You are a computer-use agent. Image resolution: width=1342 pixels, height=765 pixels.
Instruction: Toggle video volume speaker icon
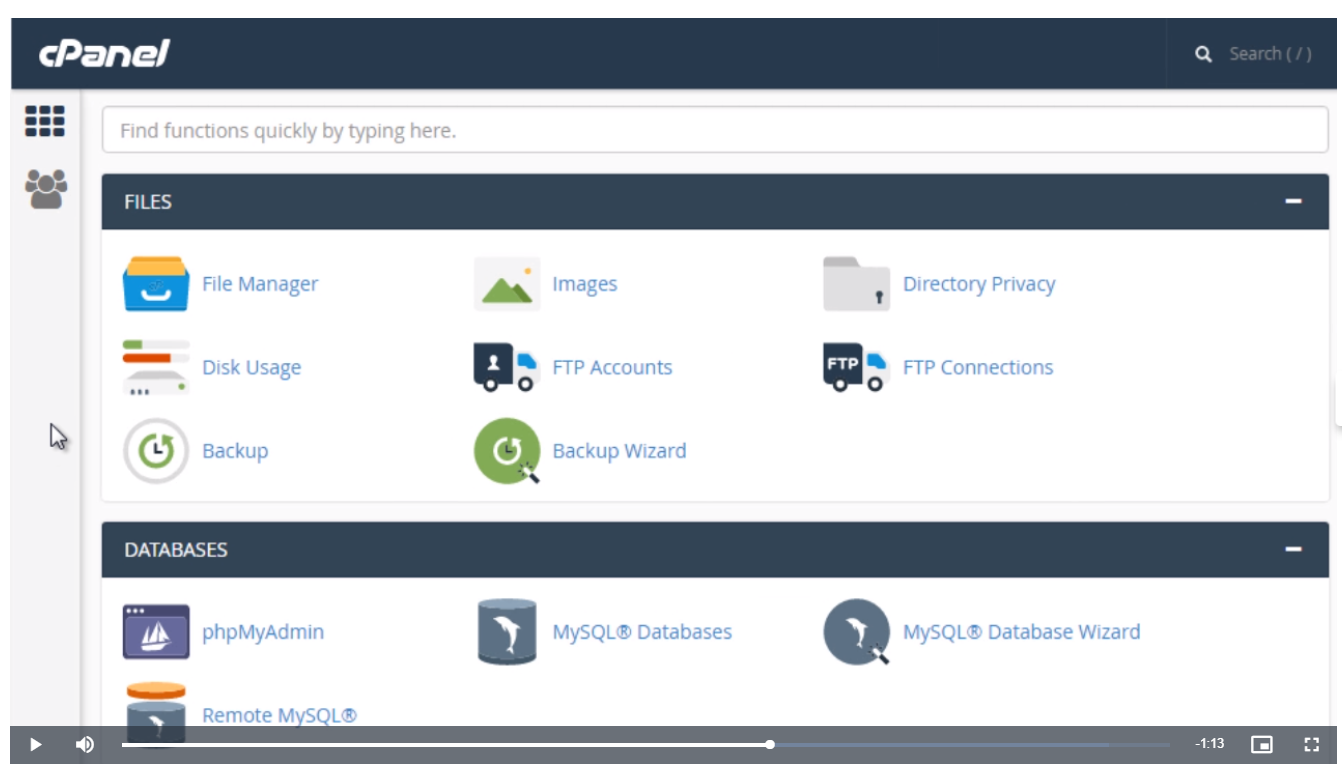coord(85,744)
